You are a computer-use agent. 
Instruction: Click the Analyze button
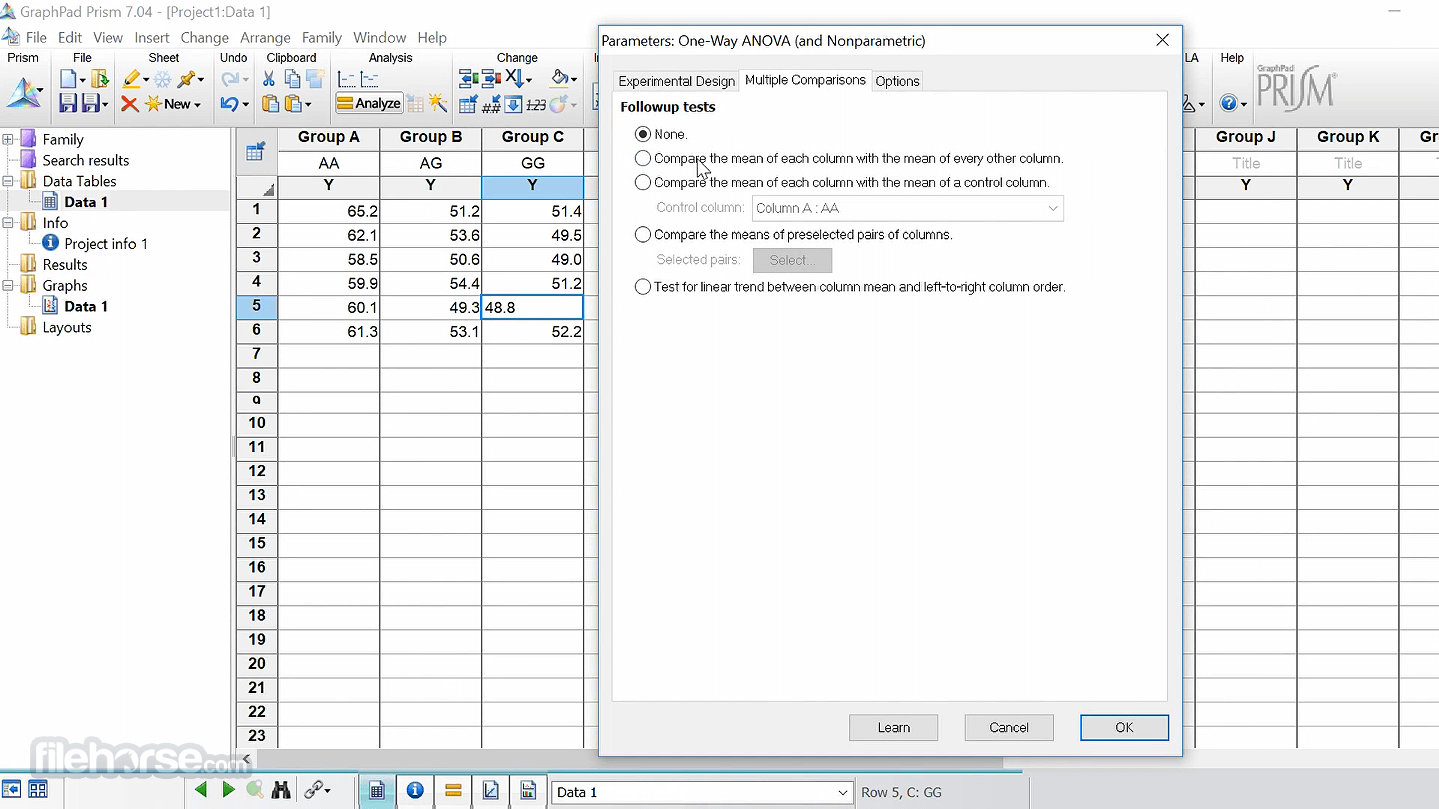tap(368, 103)
